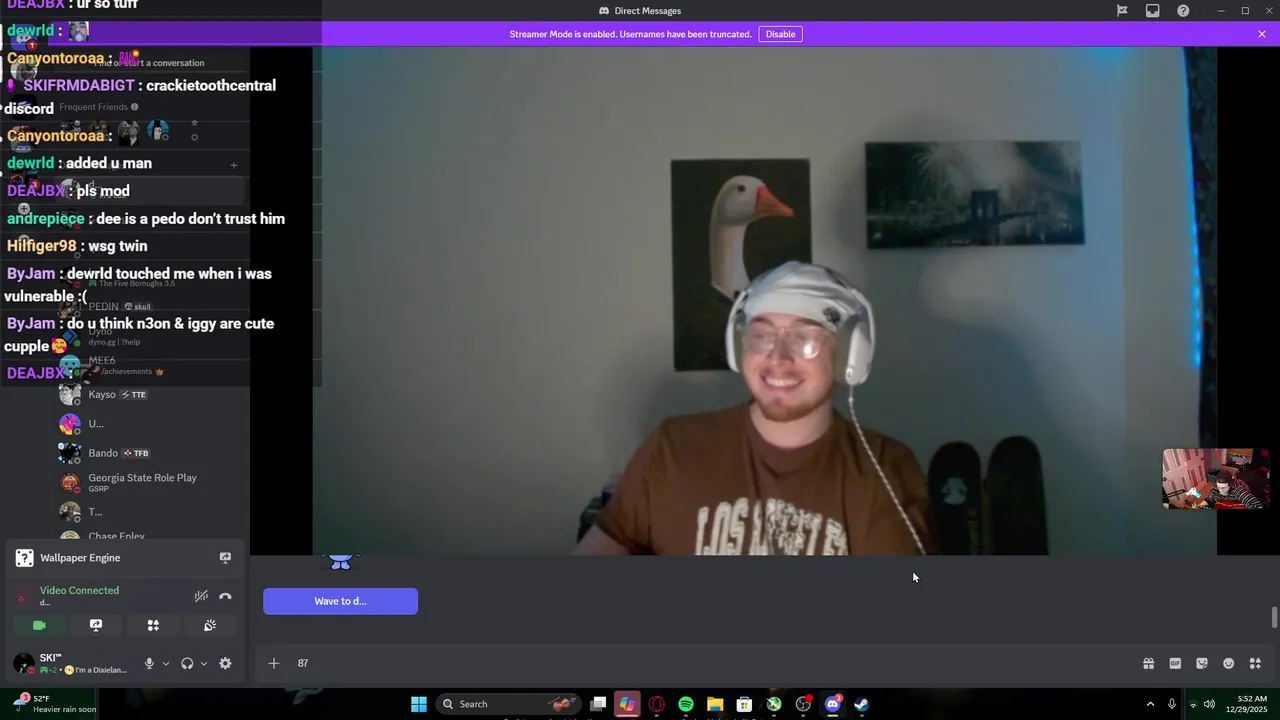Open the weather widget on taskbar

coord(55,704)
